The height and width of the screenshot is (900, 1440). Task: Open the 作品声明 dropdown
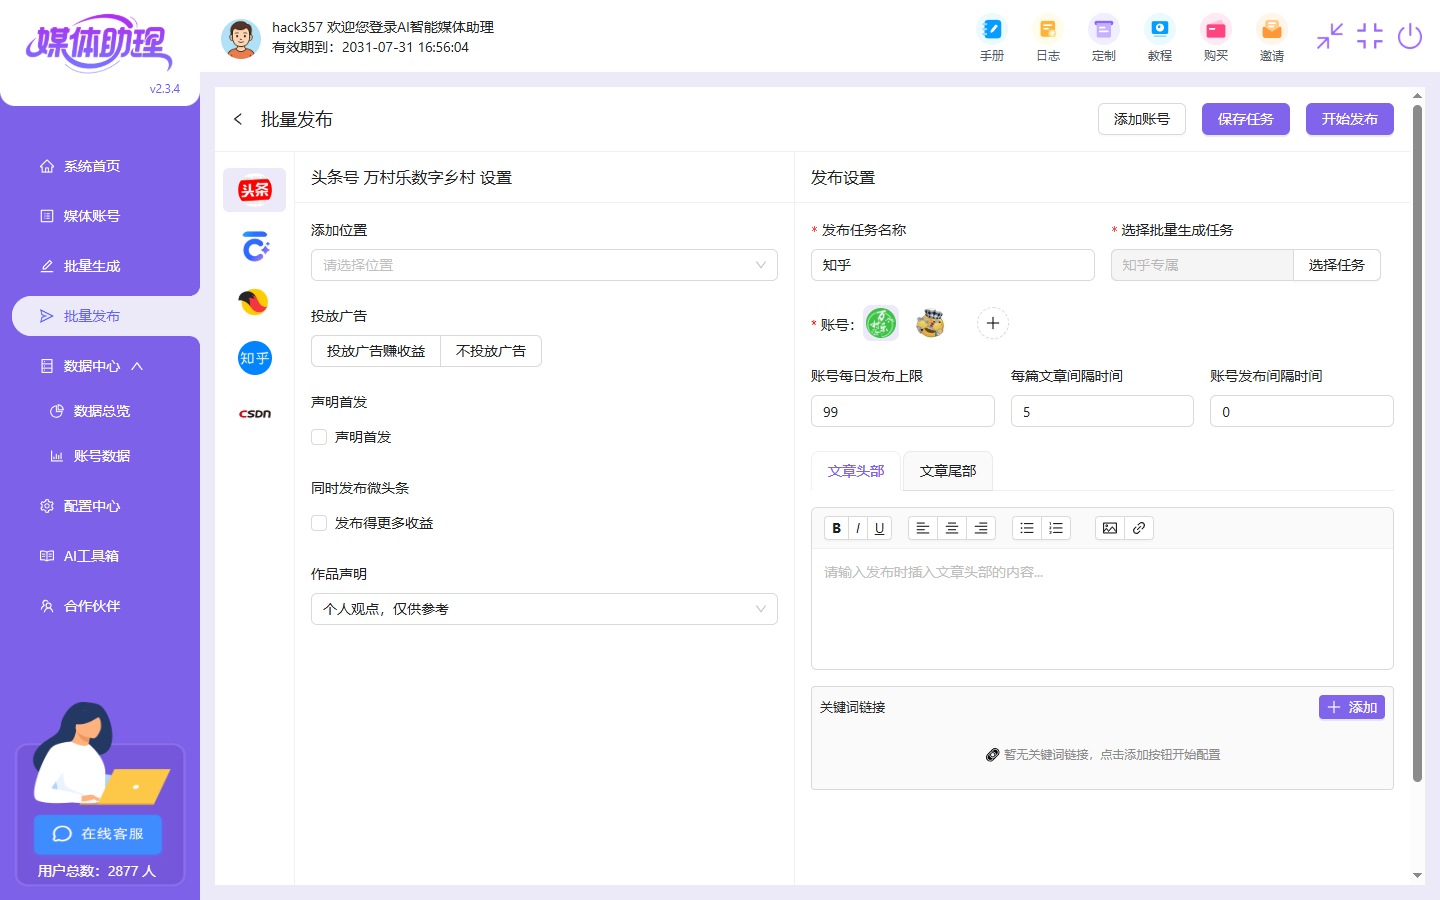click(x=544, y=608)
